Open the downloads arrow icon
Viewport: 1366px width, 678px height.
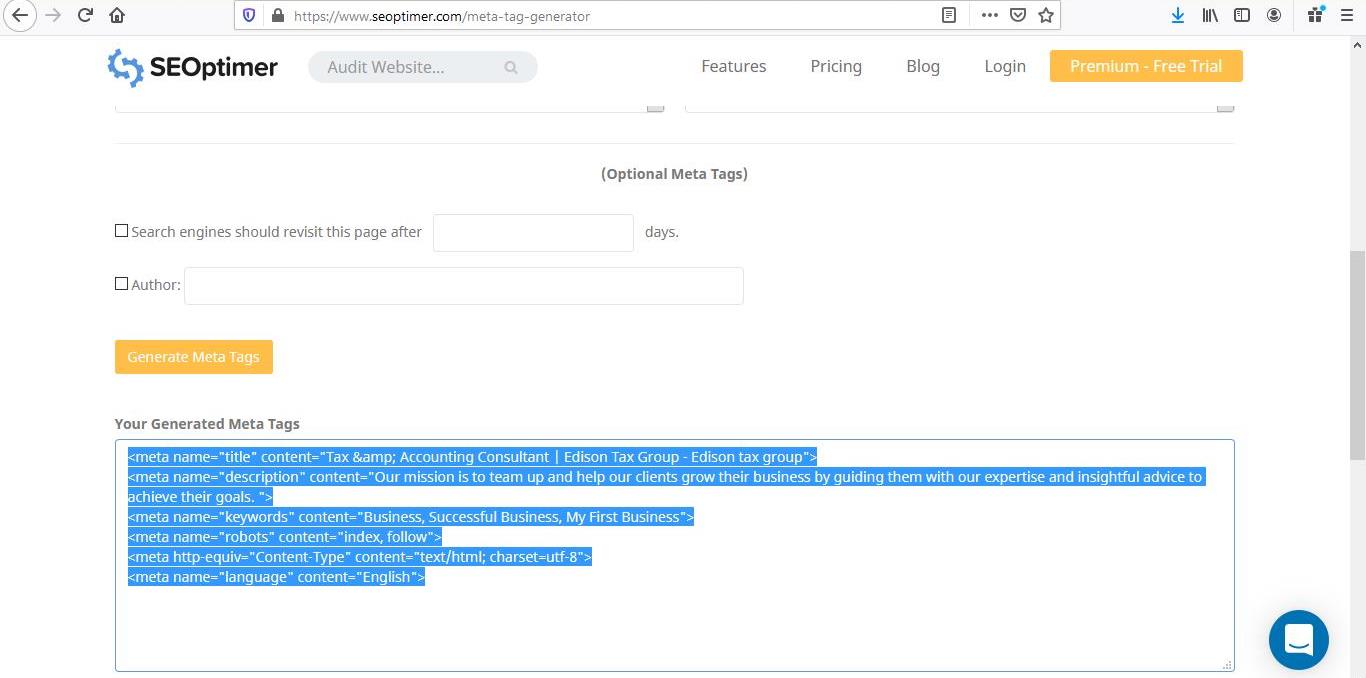pos(1178,15)
